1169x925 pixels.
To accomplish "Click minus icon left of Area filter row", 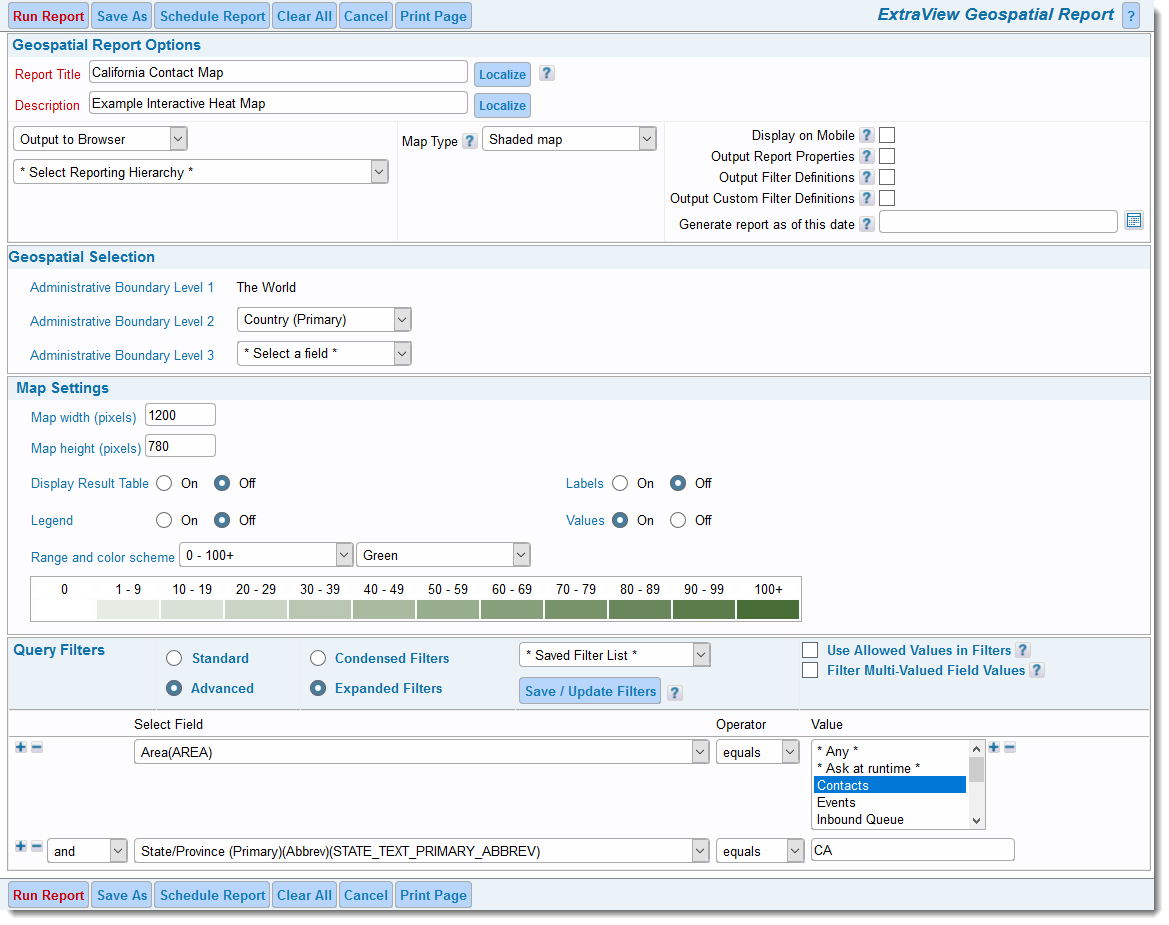I will pos(37,747).
